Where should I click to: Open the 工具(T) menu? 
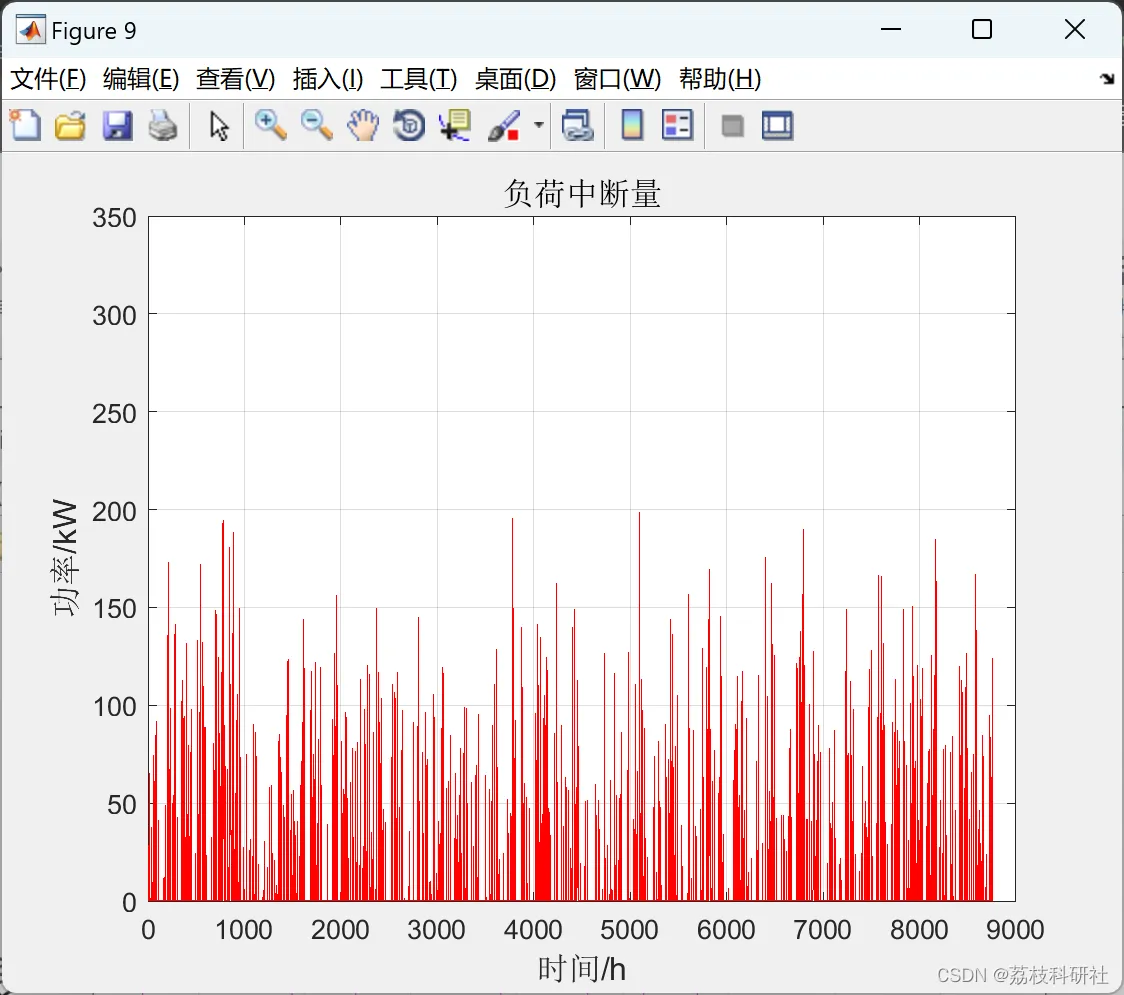tap(419, 79)
